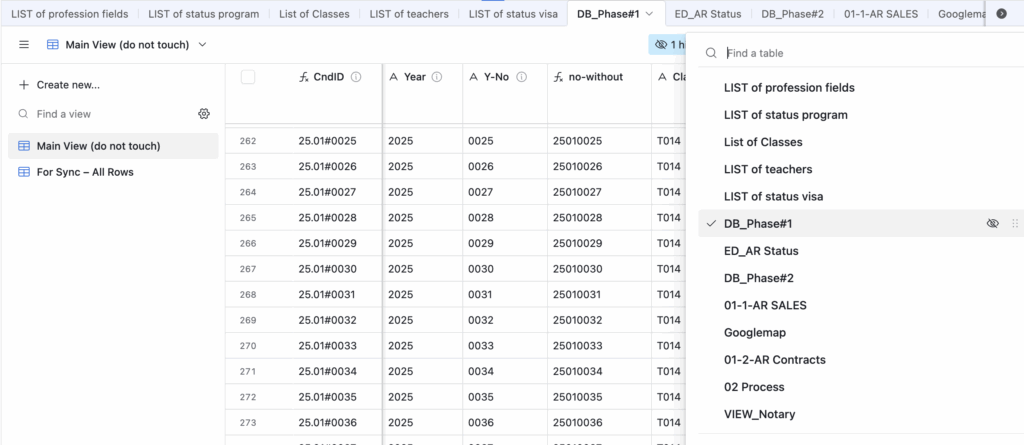This screenshot has height=445, width=1024.
Task: Click the Find a view search field
Action: pos(100,114)
